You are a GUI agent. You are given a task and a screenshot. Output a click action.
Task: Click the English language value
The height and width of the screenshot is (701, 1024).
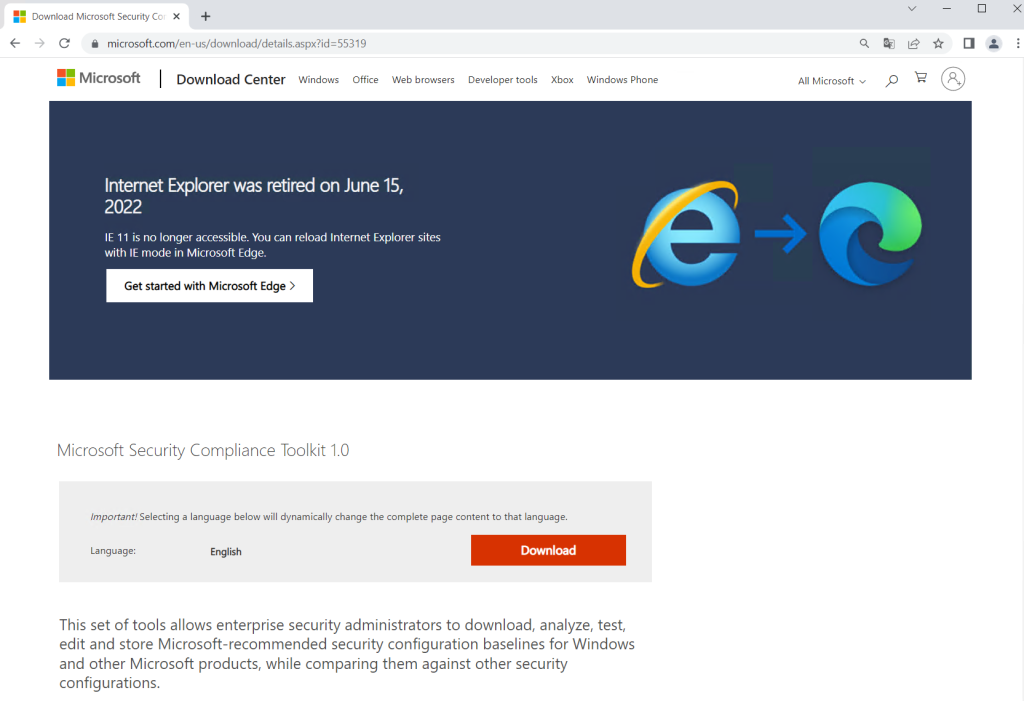[x=226, y=551]
